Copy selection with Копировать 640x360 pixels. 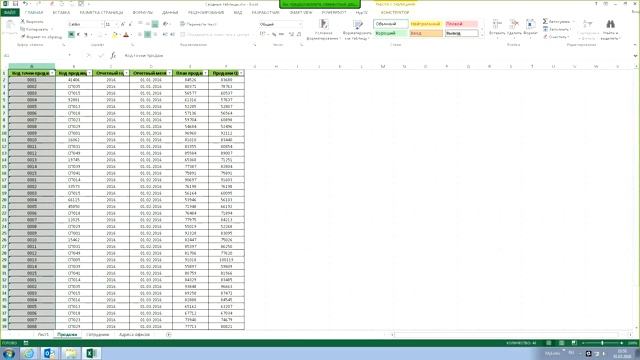click(x=34, y=29)
